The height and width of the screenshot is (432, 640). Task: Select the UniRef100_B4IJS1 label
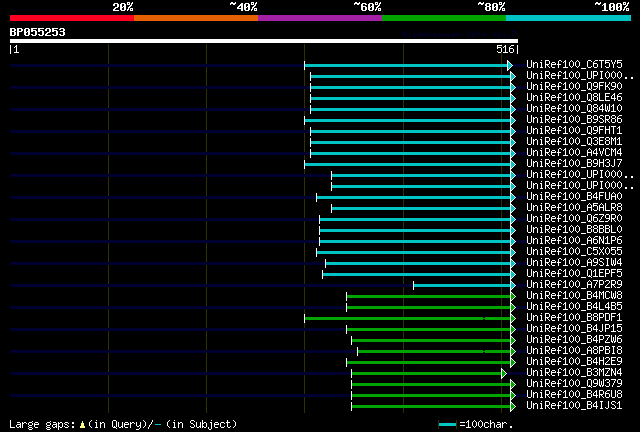pos(574,405)
